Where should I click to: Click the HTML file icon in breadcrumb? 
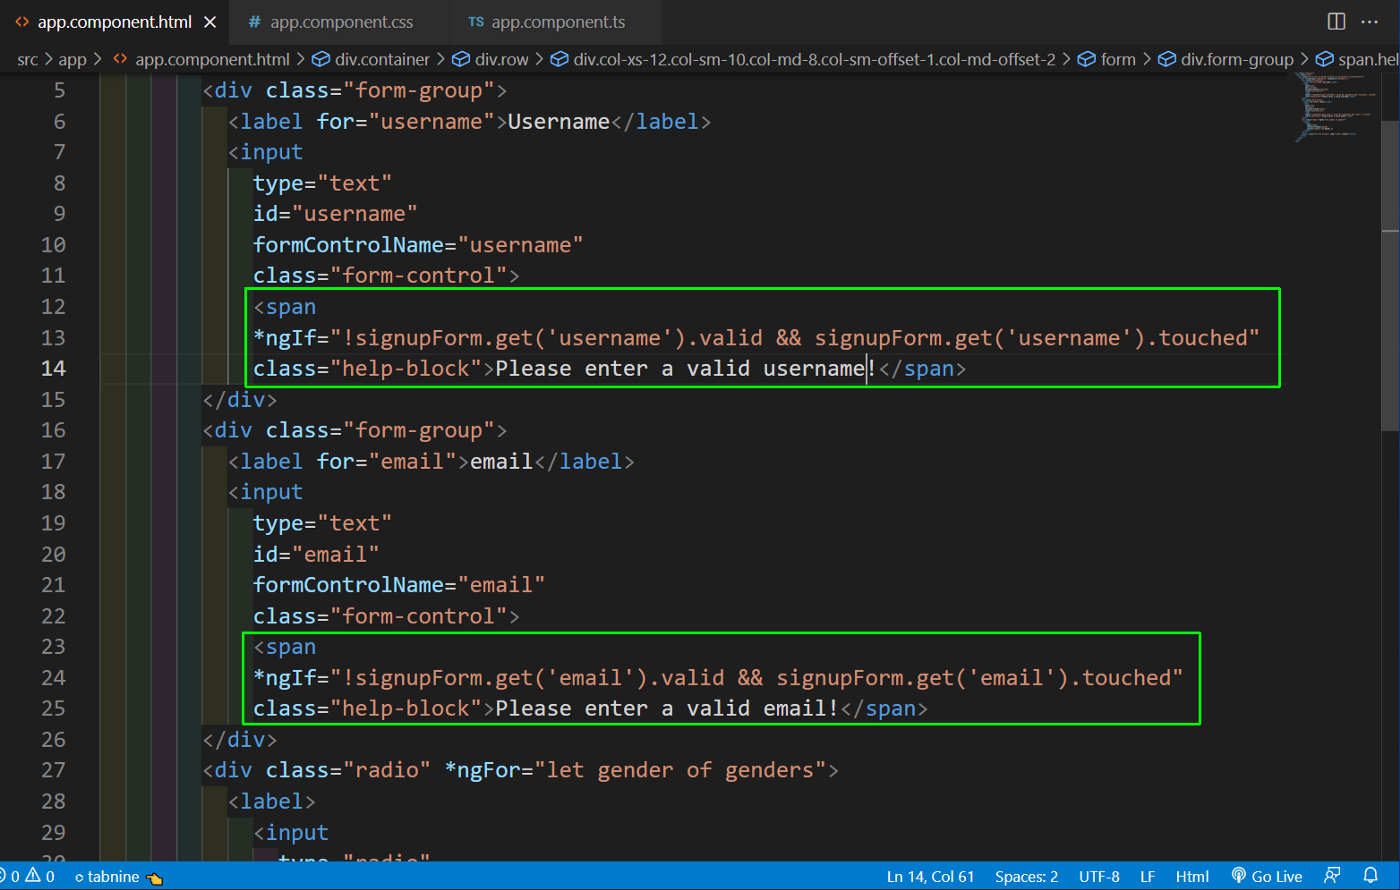(121, 60)
